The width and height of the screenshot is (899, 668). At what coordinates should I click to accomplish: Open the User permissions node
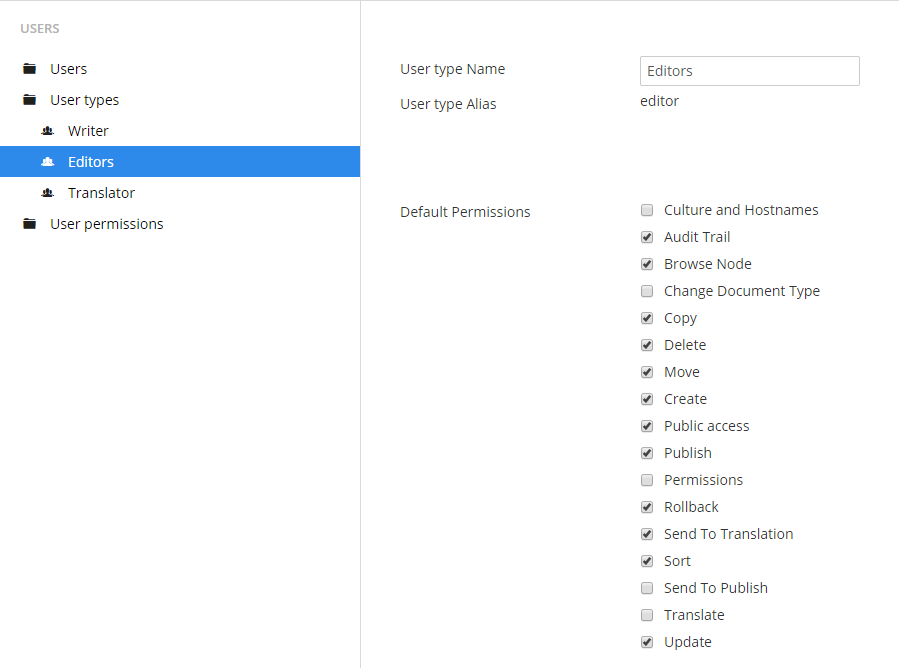click(x=107, y=224)
